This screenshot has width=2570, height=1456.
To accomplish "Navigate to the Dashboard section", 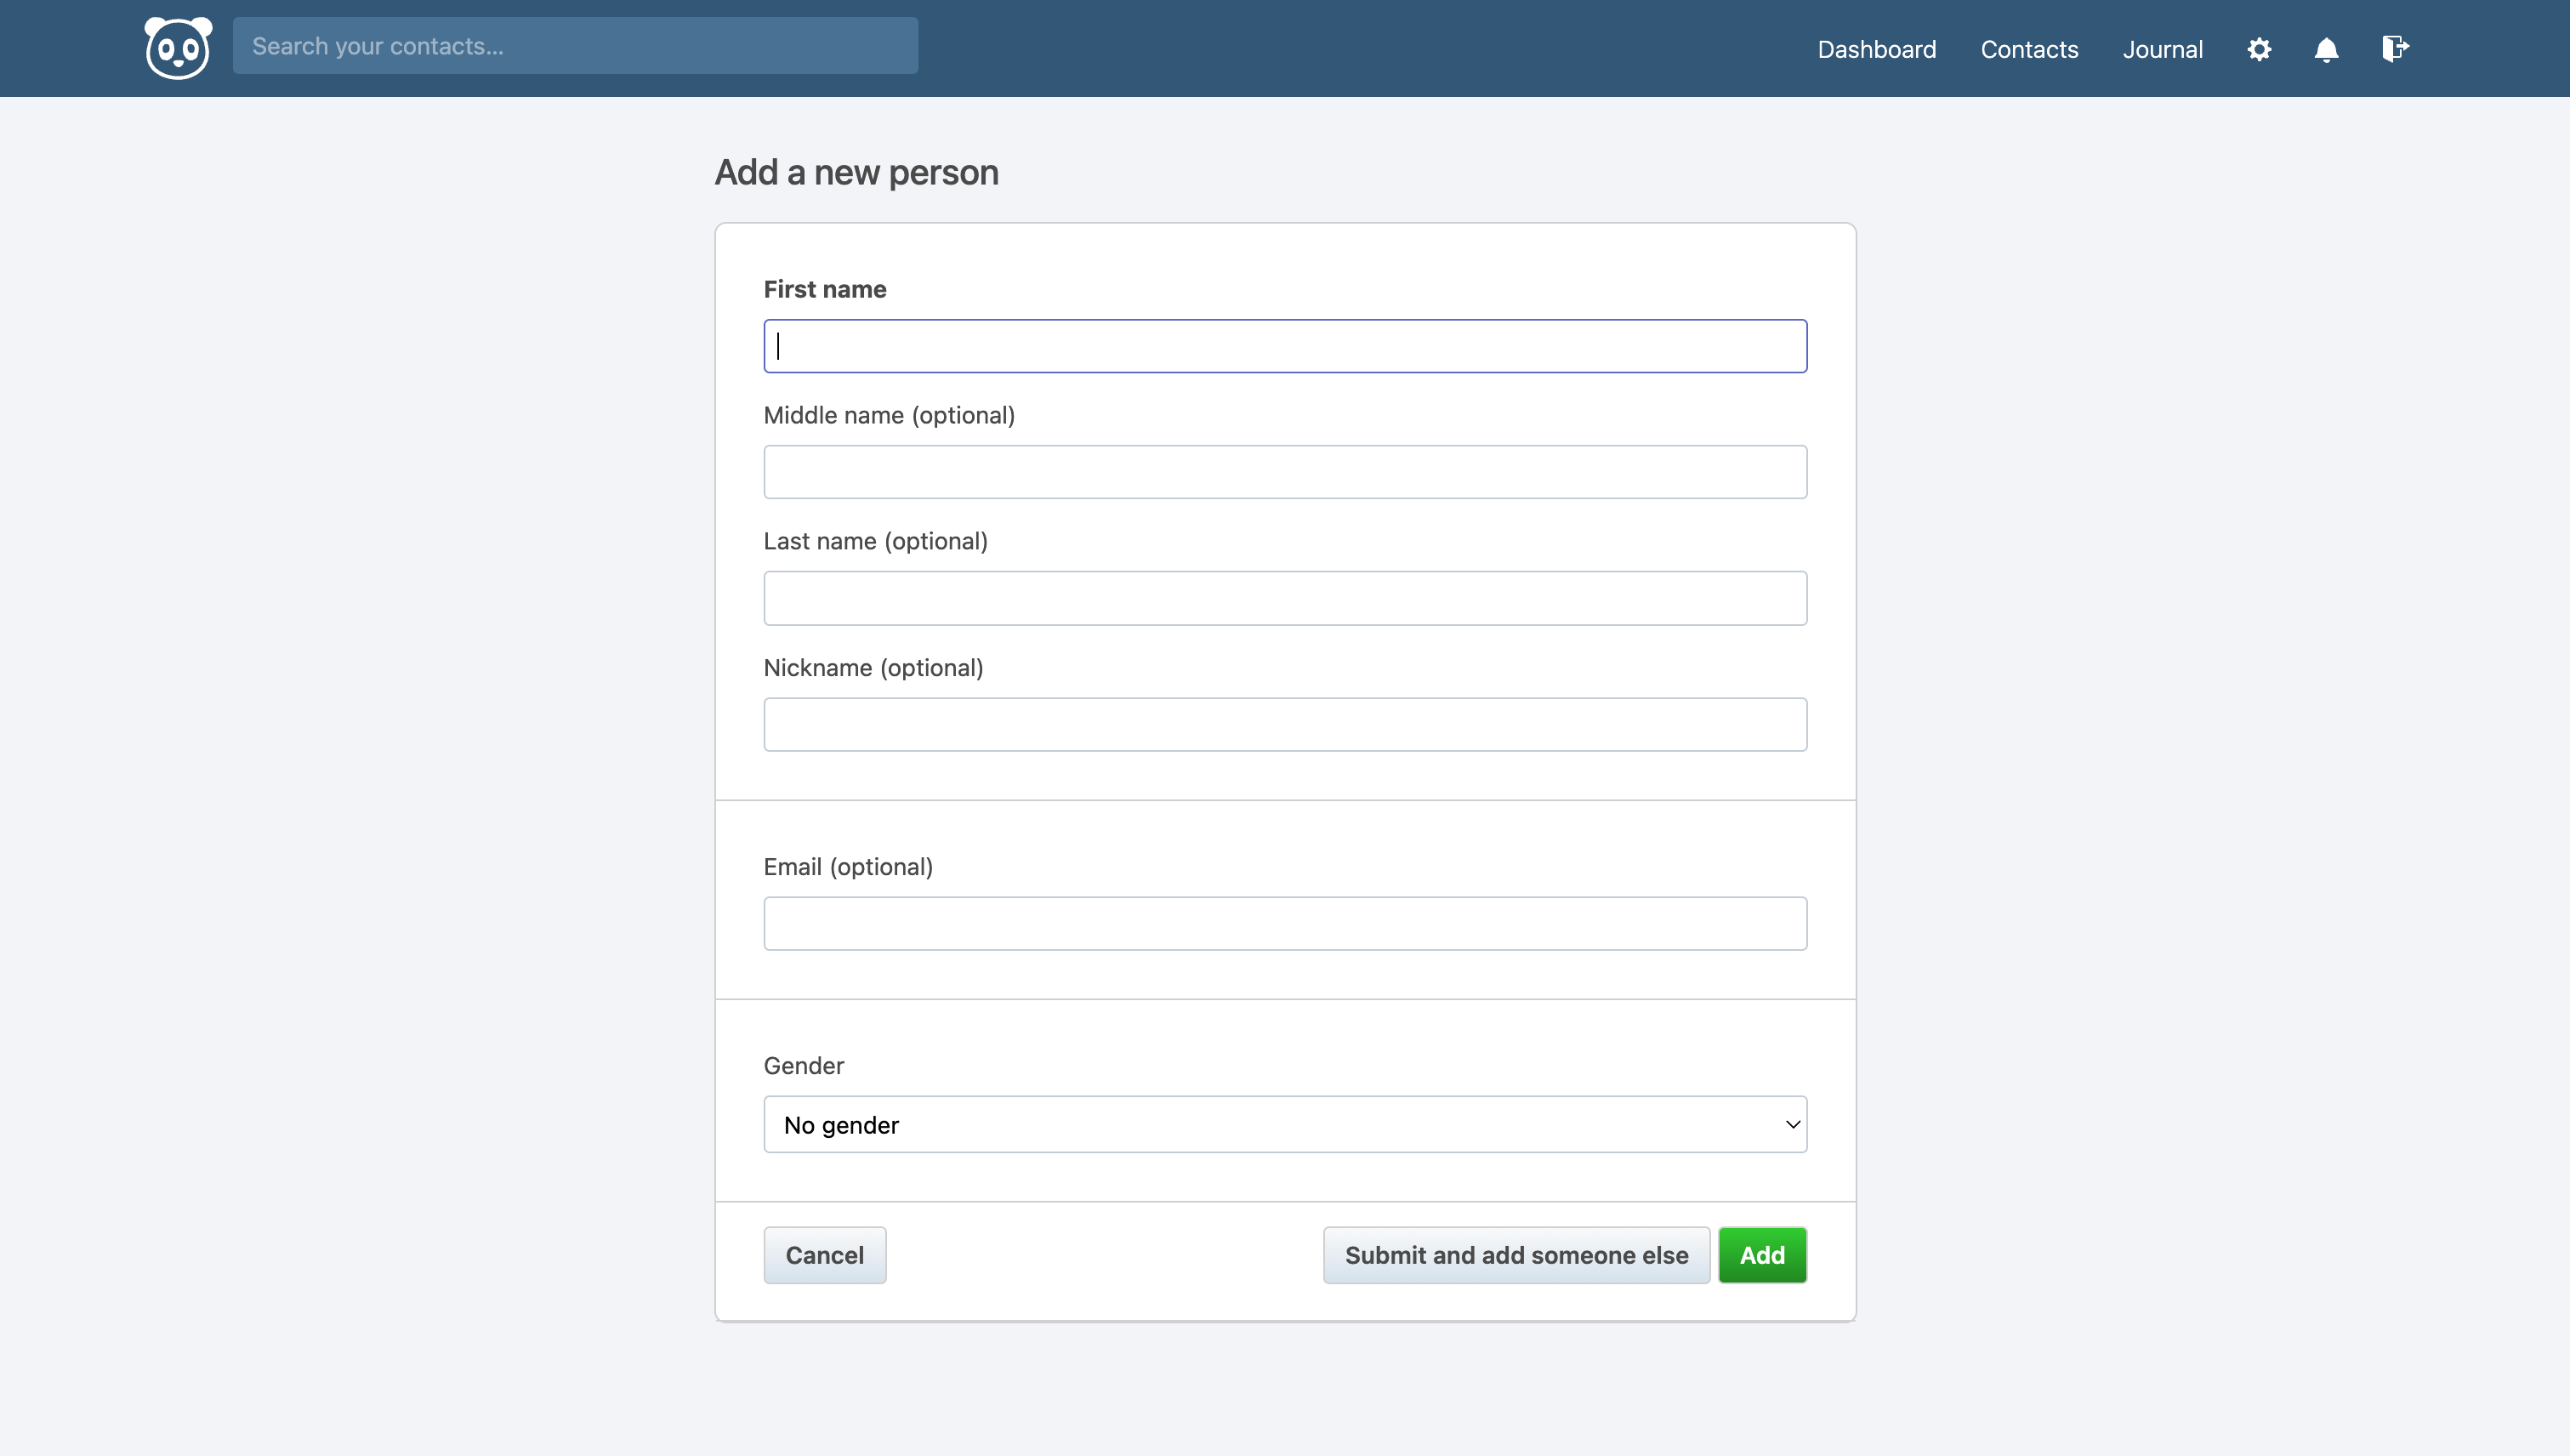I will pyautogui.click(x=1878, y=48).
